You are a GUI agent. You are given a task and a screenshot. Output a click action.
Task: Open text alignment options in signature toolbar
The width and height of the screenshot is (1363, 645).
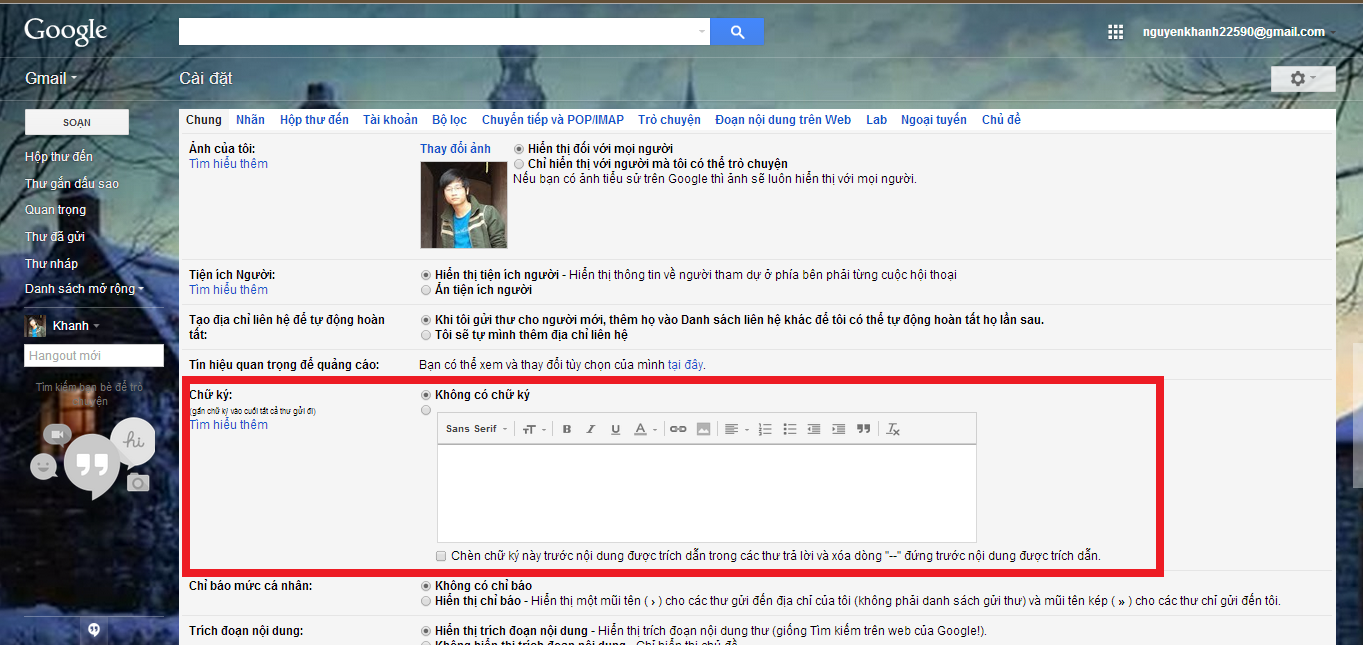click(x=736, y=429)
